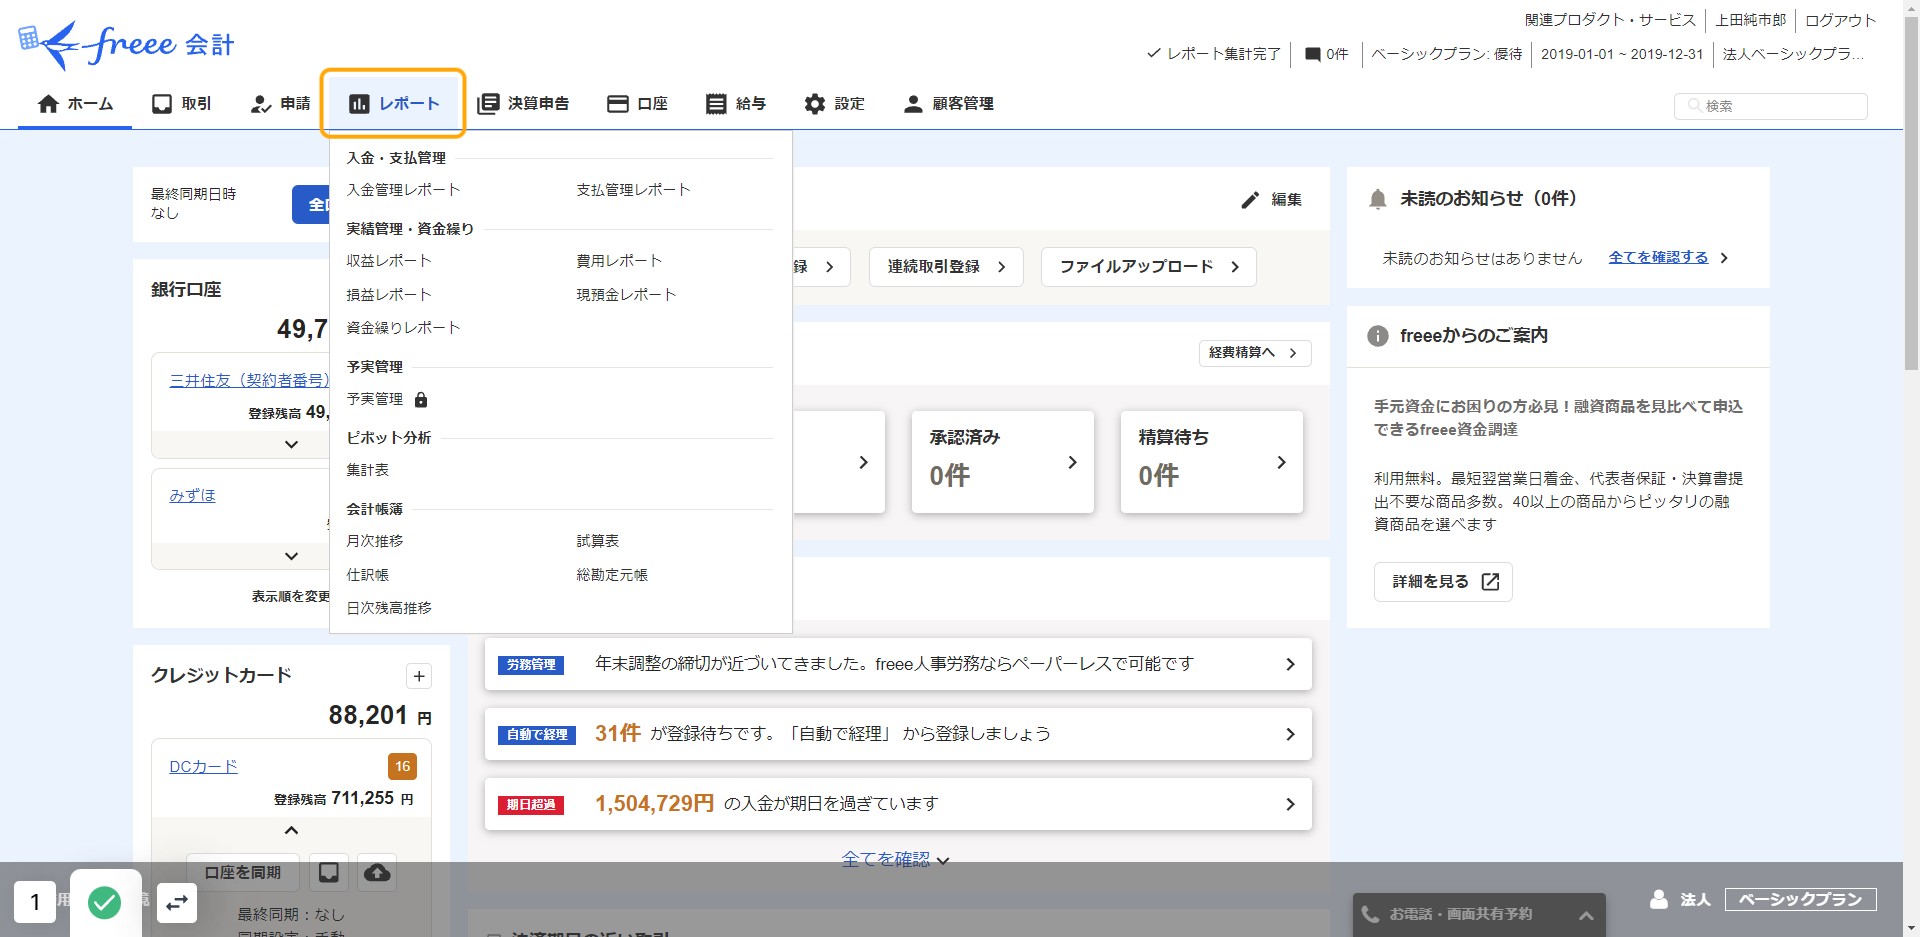Click レポート集計完了 status

(x=1213, y=54)
